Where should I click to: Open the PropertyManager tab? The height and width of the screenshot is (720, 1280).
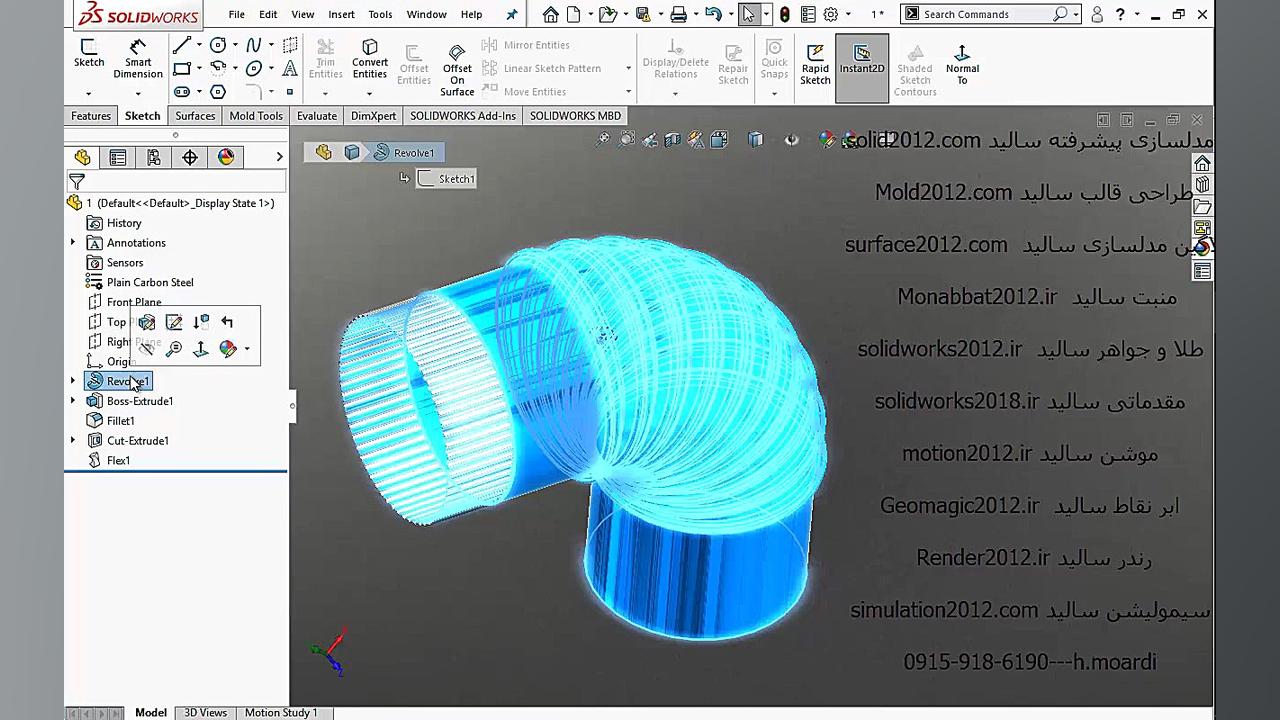coord(118,157)
